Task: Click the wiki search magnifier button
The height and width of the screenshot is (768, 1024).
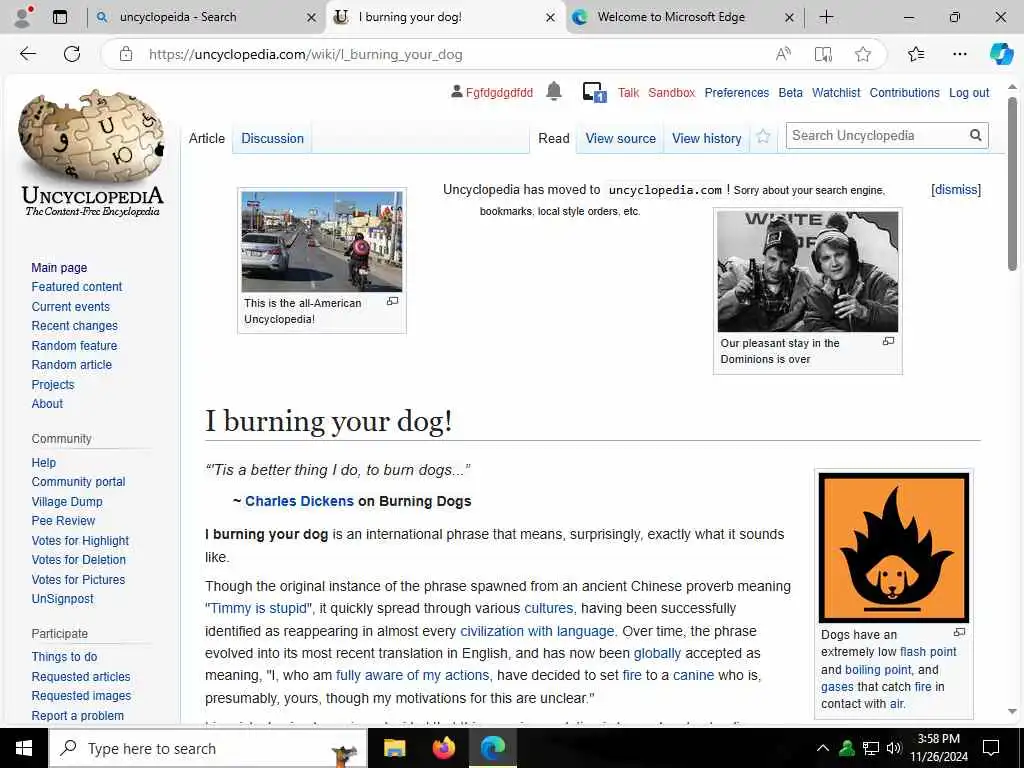Action: pyautogui.click(x=975, y=135)
